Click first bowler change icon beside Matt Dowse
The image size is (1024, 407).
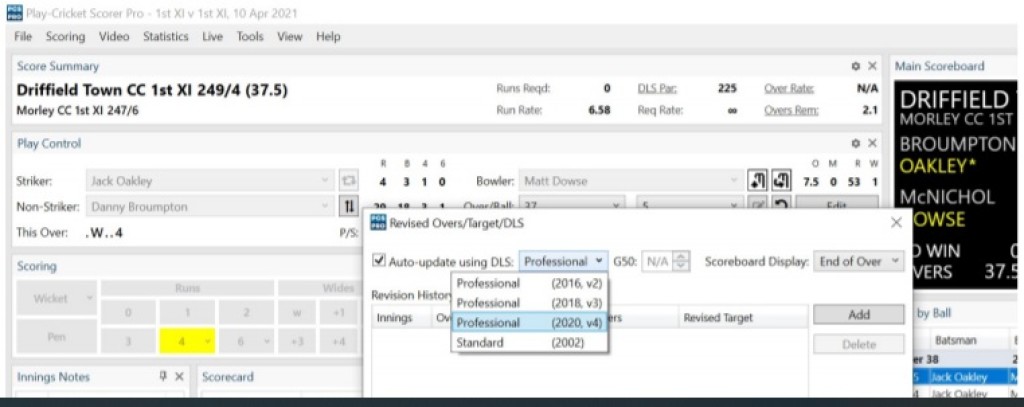(759, 181)
